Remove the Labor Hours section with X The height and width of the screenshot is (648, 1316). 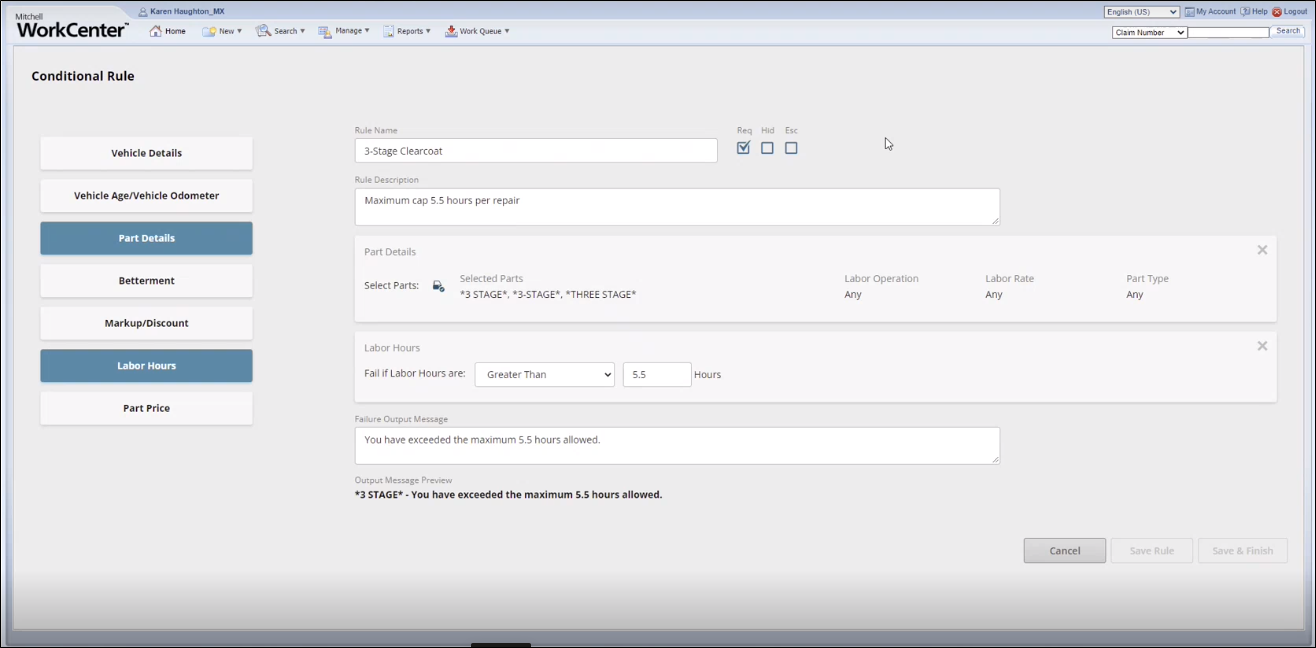pyautogui.click(x=1262, y=346)
